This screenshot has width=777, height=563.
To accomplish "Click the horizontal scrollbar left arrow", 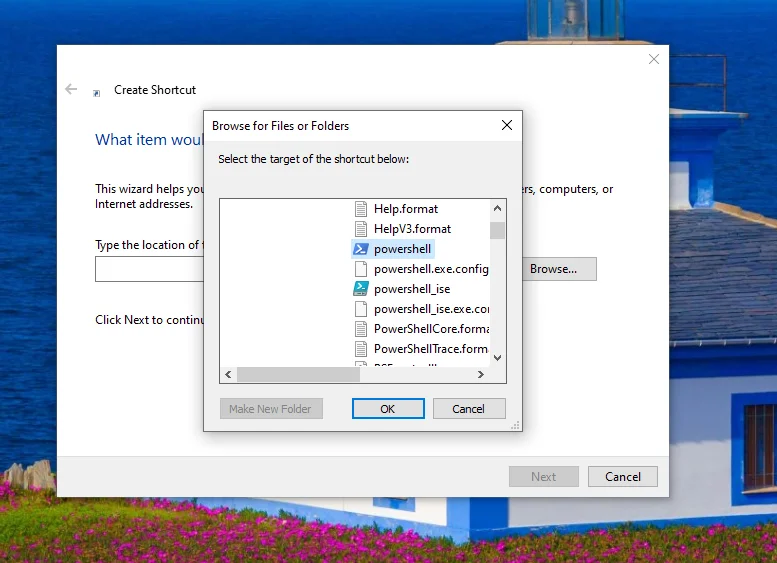I will 228,375.
